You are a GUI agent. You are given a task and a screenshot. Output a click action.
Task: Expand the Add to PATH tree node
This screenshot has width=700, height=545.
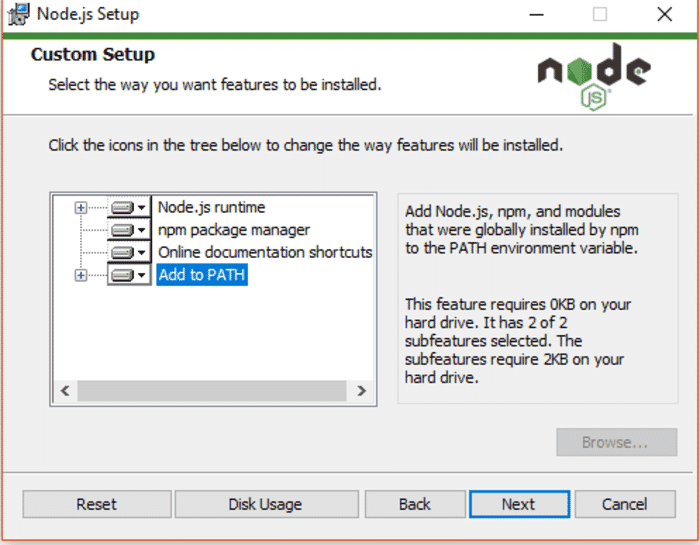point(81,275)
